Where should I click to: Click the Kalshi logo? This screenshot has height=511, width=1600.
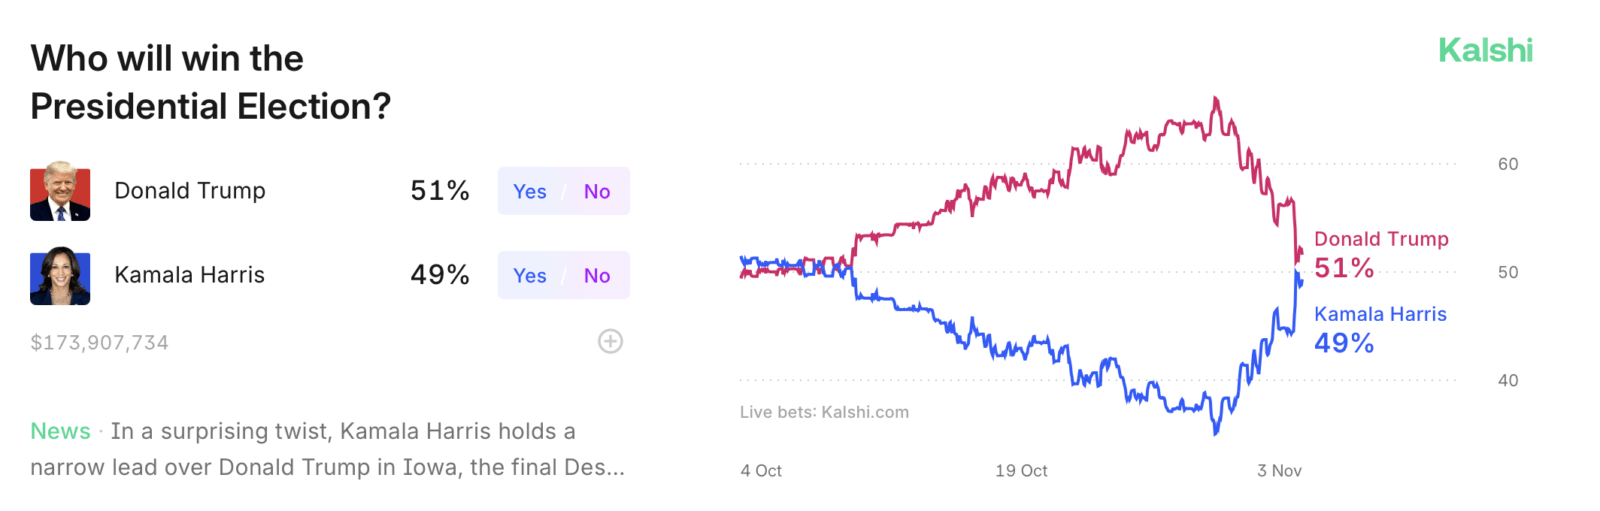[x=1485, y=50]
